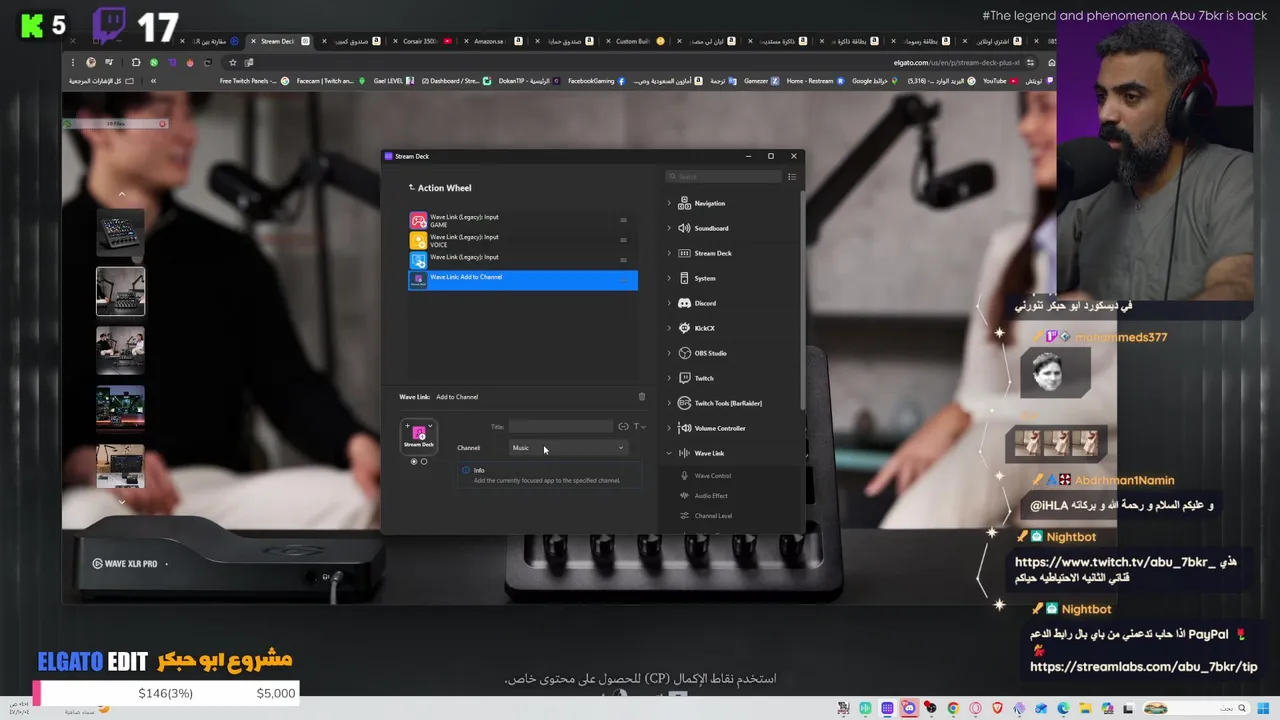This screenshot has width=1280, height=720.
Task: Expand the Discord category
Action: point(669,303)
